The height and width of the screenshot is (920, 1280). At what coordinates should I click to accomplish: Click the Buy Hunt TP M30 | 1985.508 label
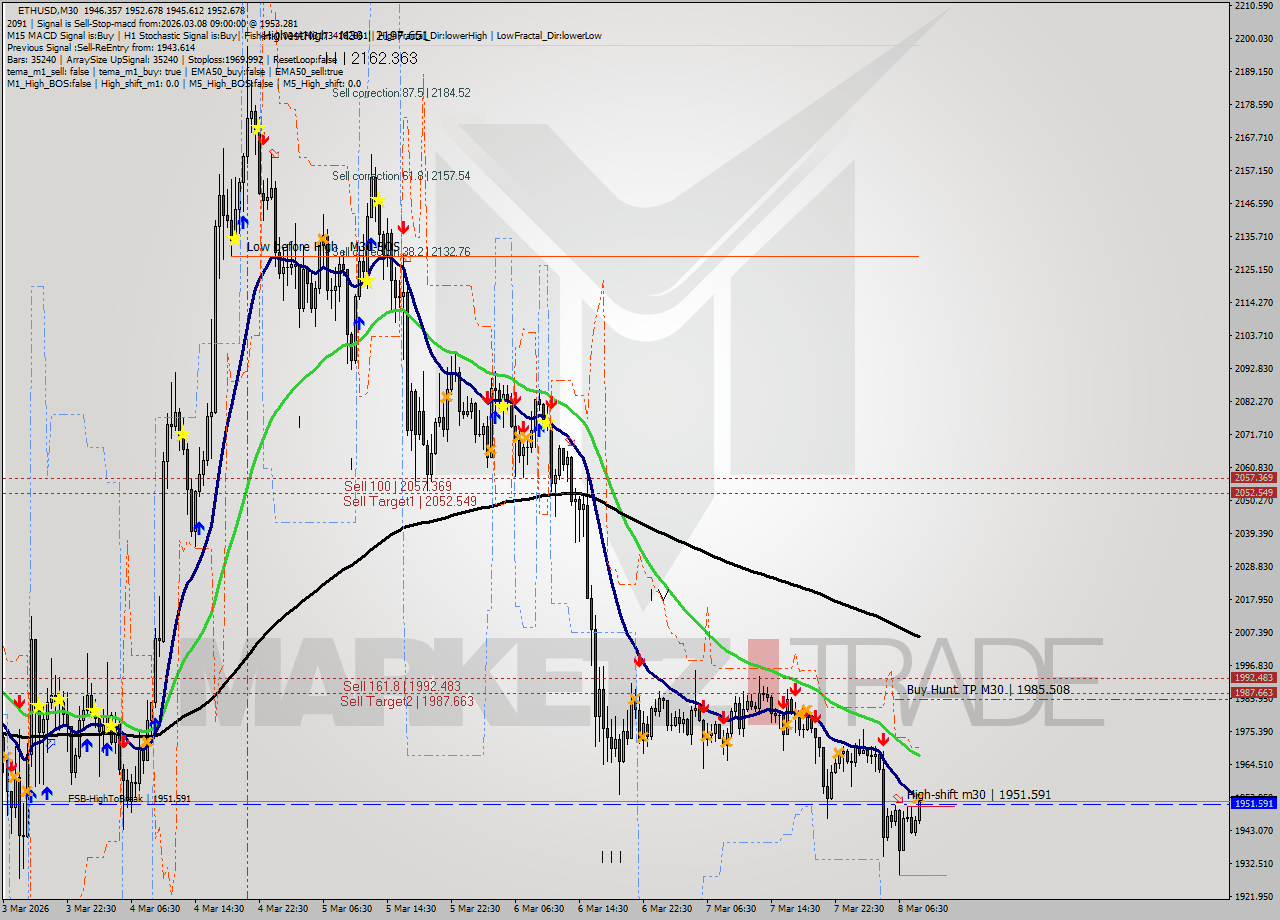988,689
